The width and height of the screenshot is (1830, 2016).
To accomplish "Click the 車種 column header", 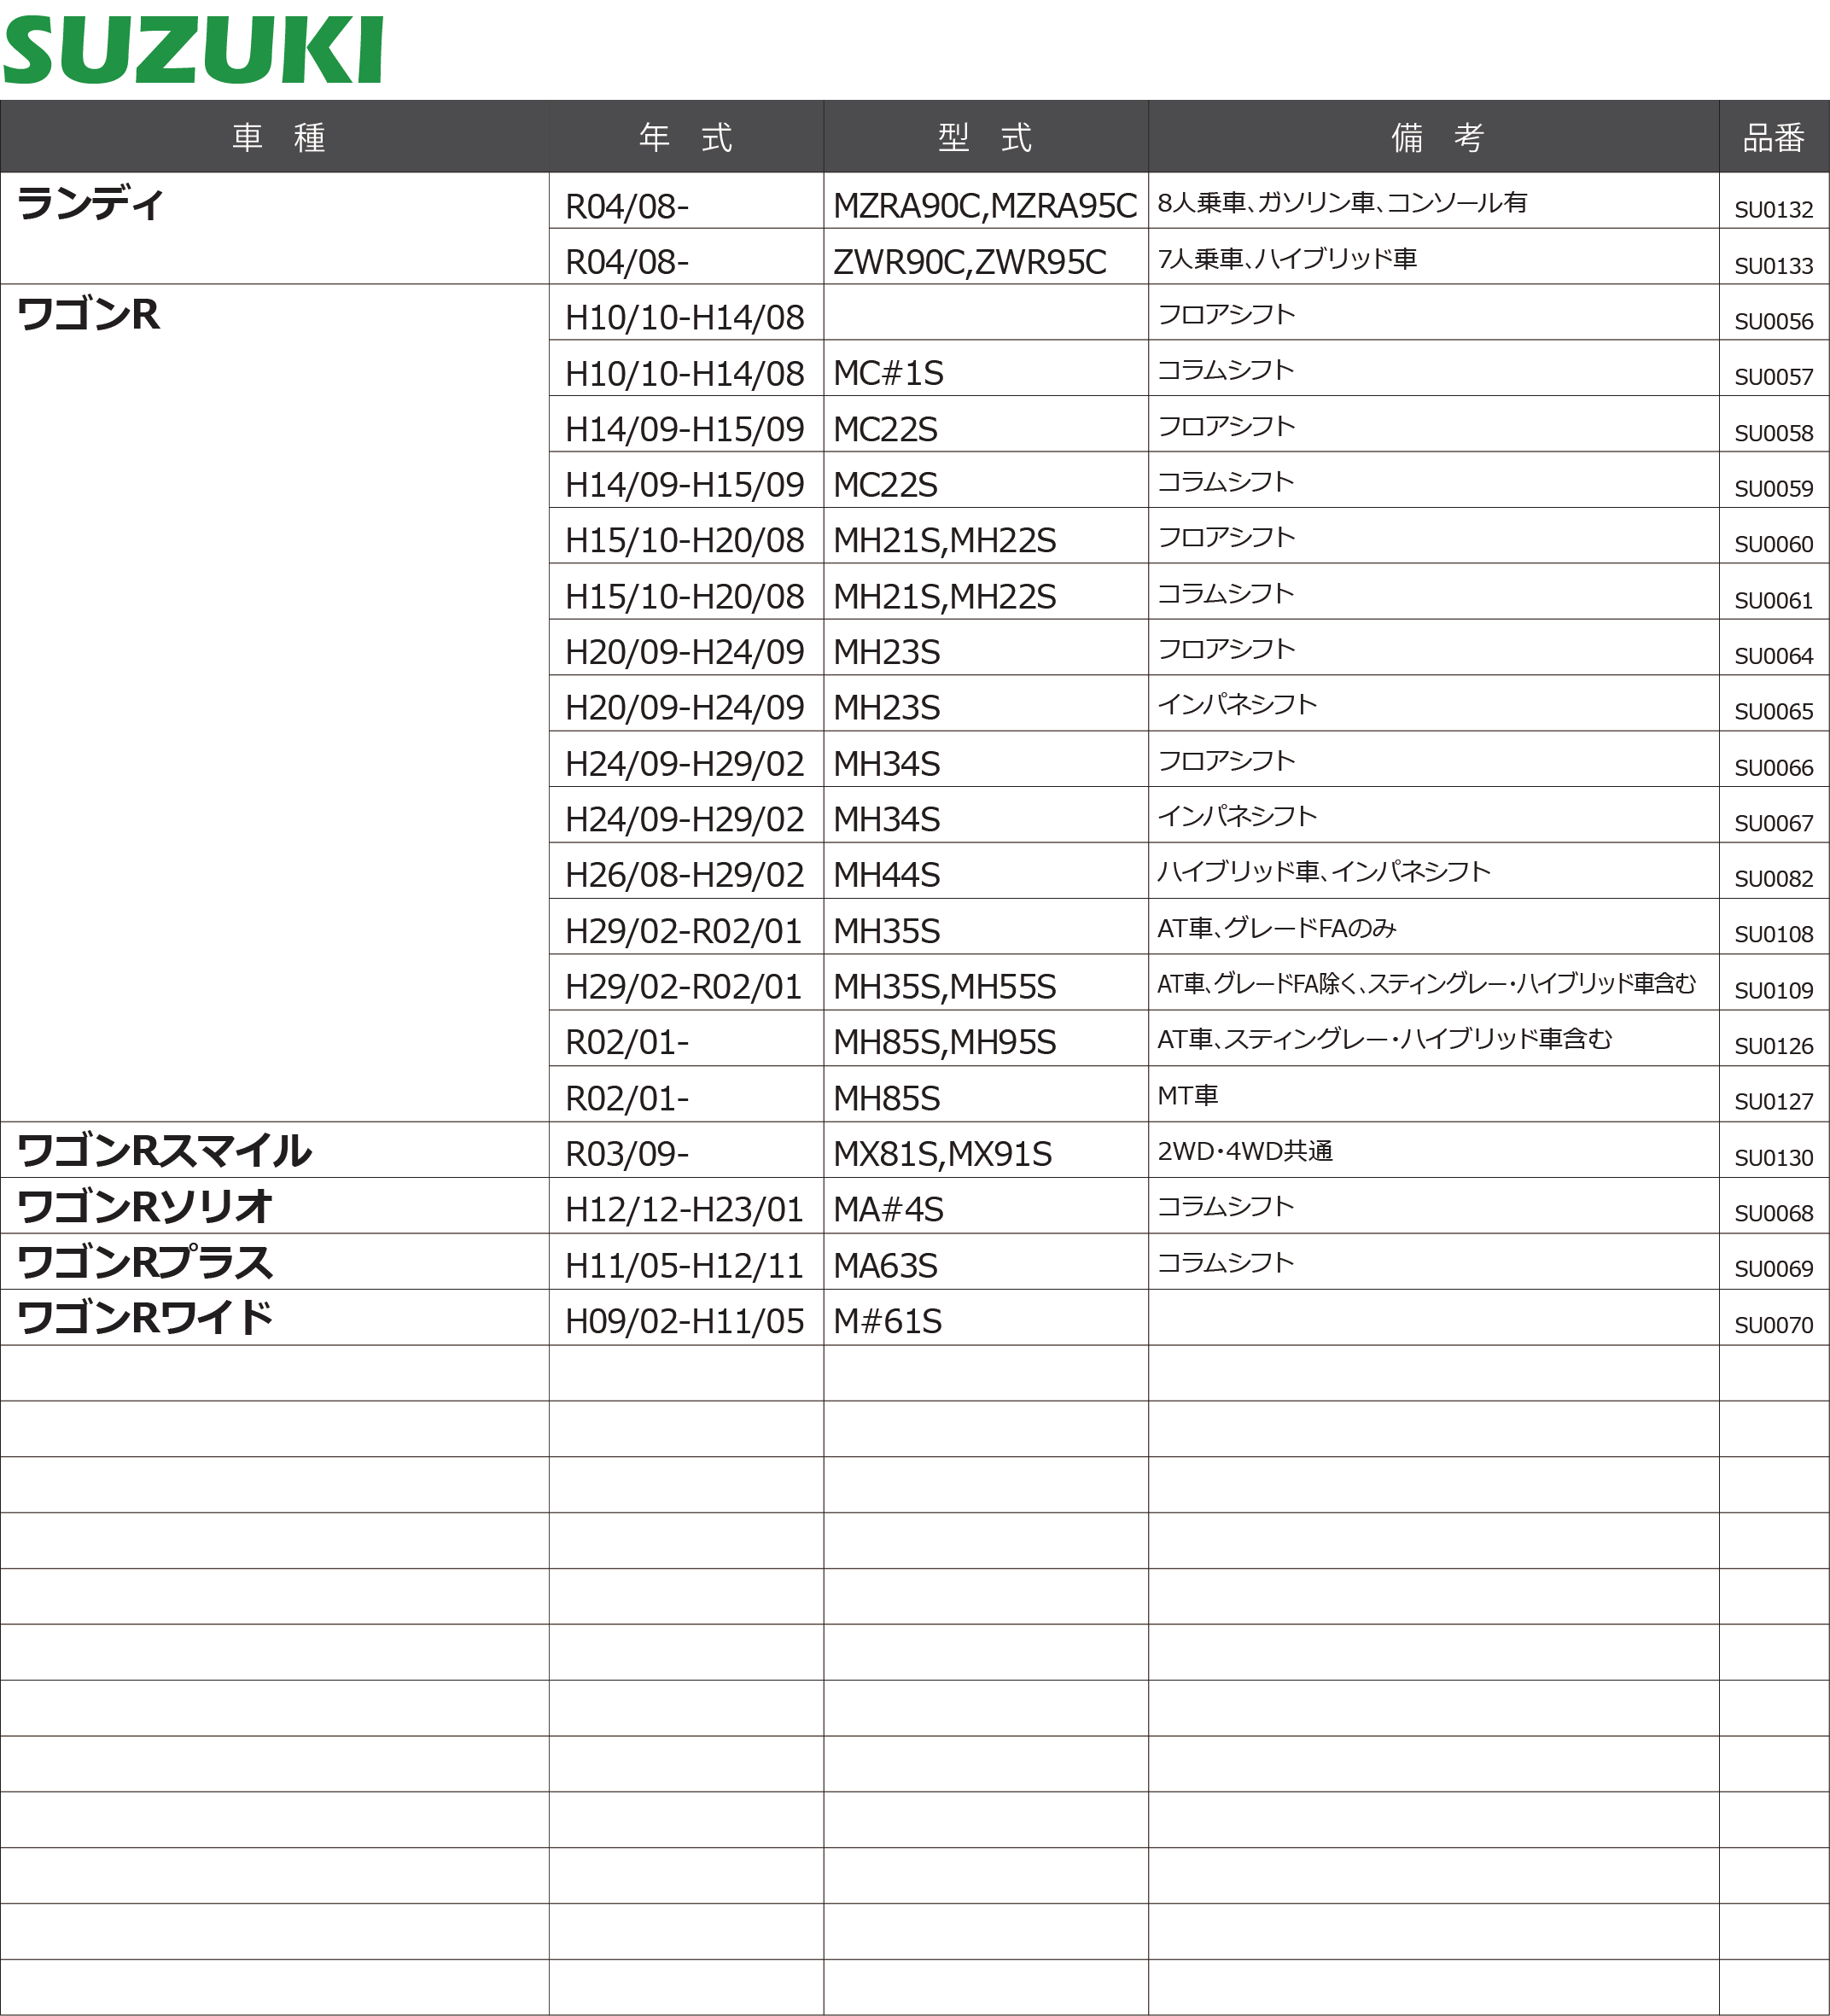I will 278,137.
